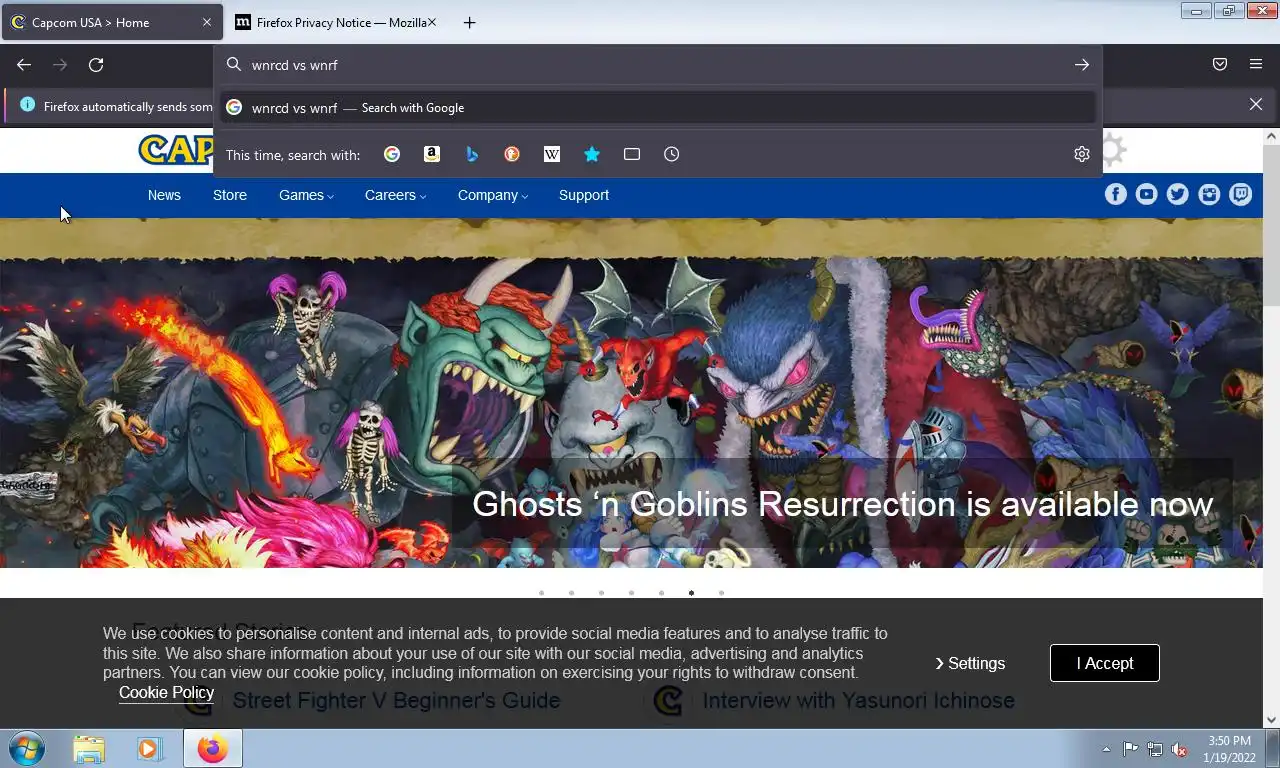Viewport: 1280px width, 768px height.
Task: Expand Games dropdown menu
Action: pyautogui.click(x=306, y=195)
